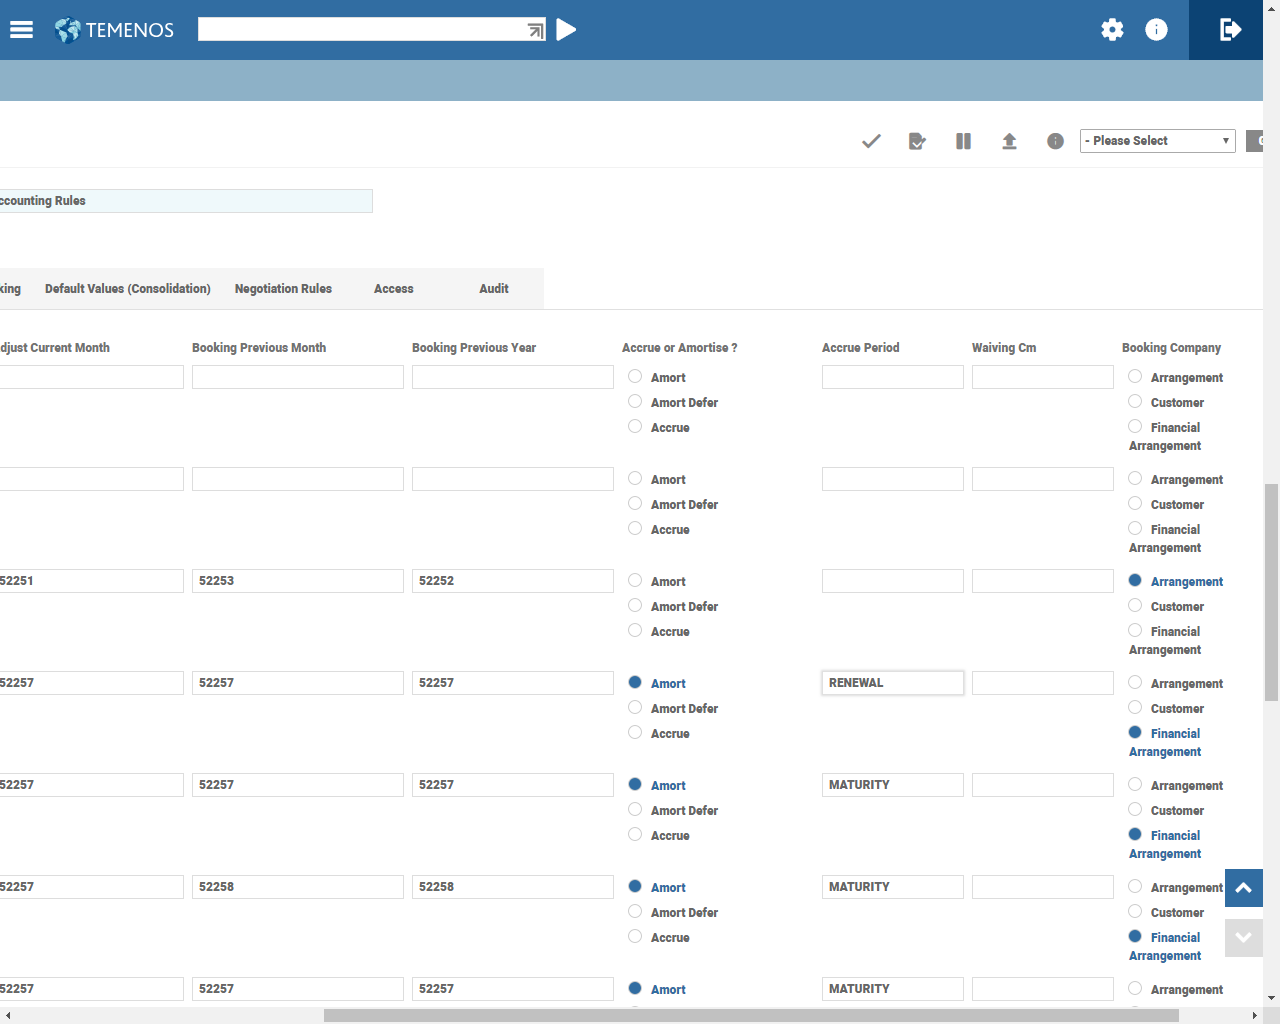Click the blue scroll-up chevron button
1280x1024 pixels.
[x=1243, y=888]
